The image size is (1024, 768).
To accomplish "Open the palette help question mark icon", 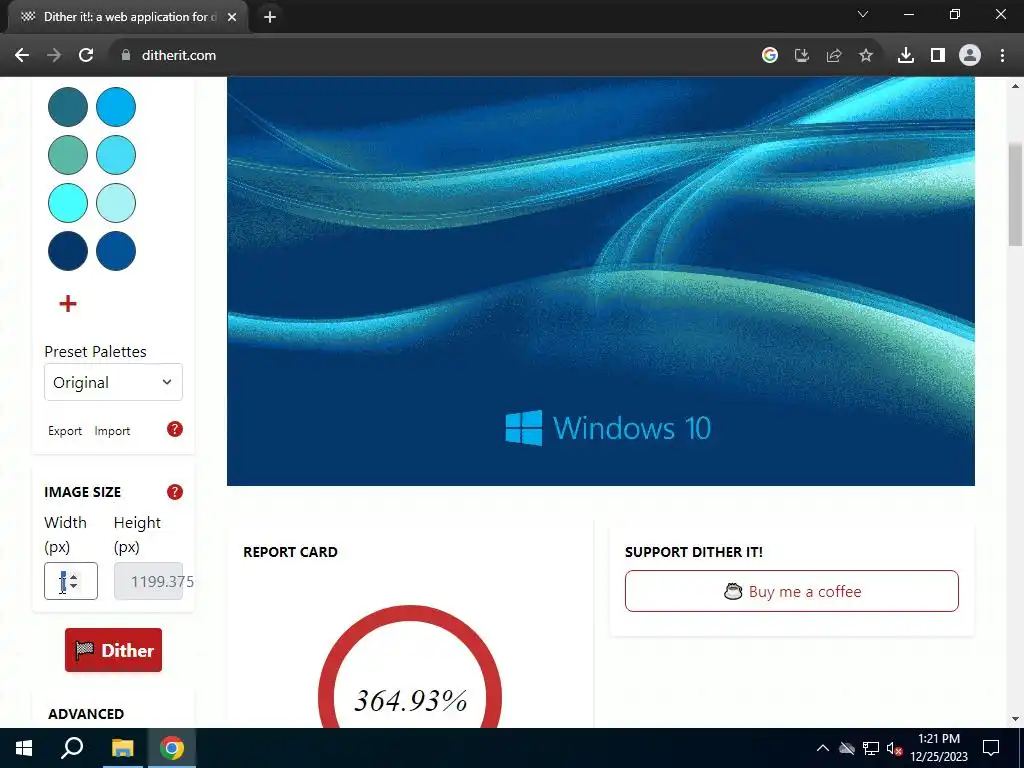I will (174, 429).
